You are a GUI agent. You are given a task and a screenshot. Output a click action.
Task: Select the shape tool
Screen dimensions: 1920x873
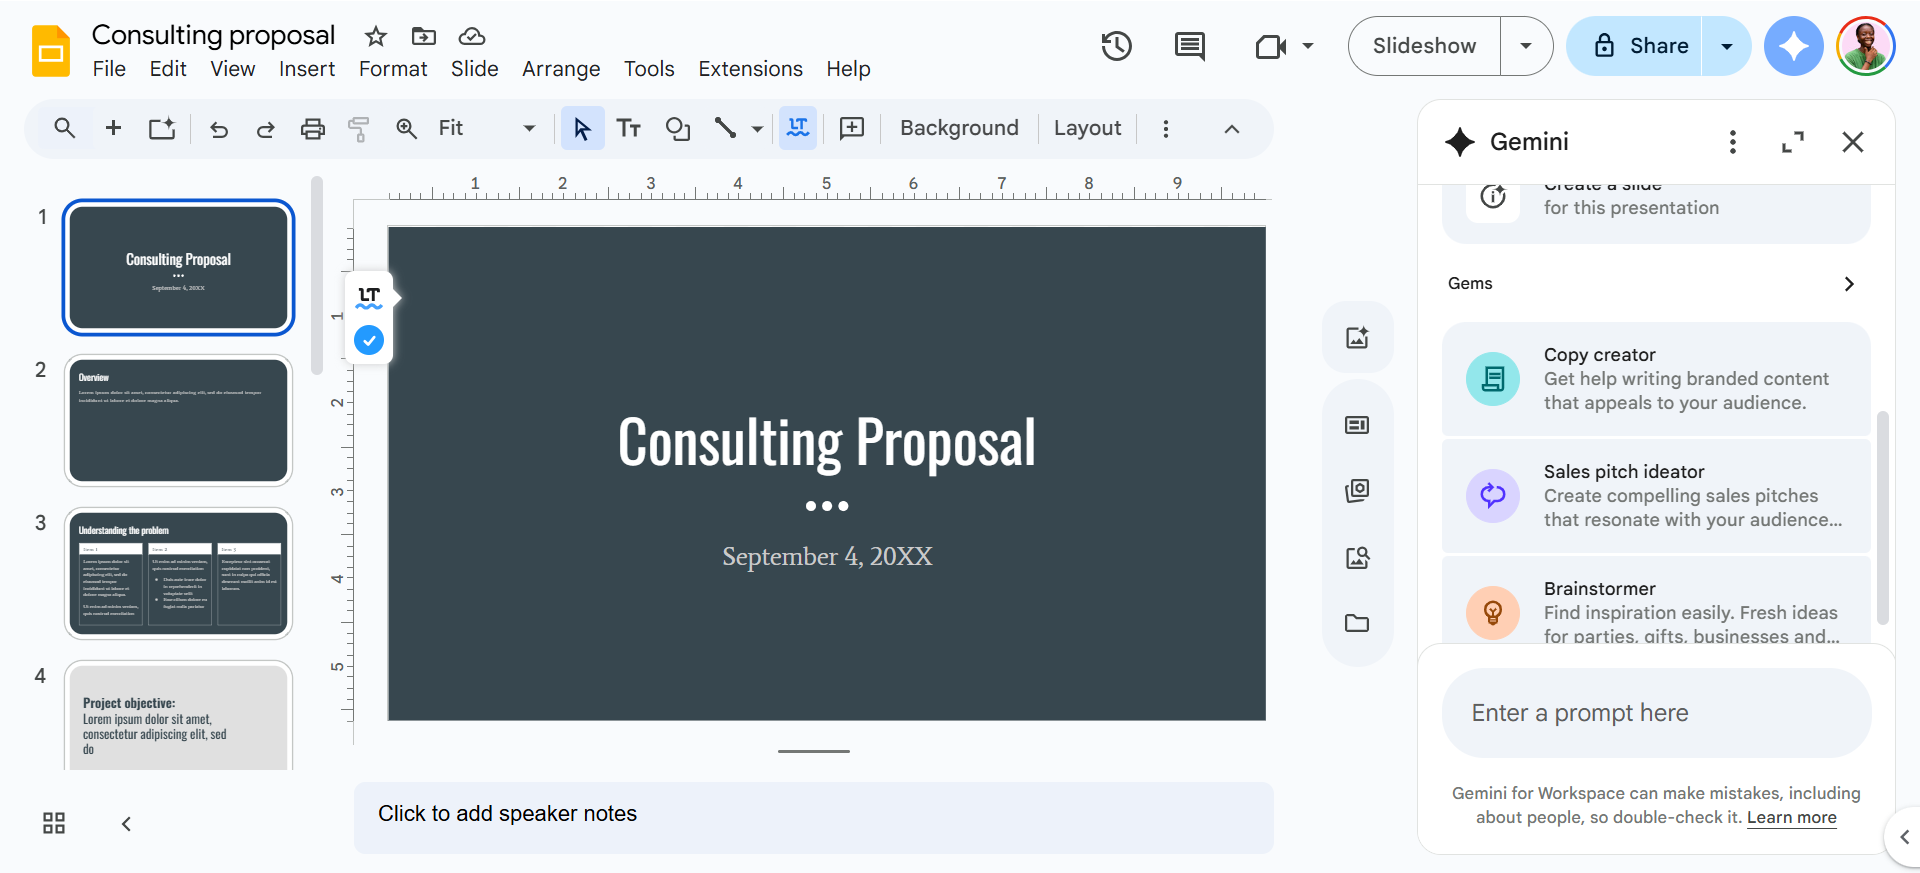(678, 128)
